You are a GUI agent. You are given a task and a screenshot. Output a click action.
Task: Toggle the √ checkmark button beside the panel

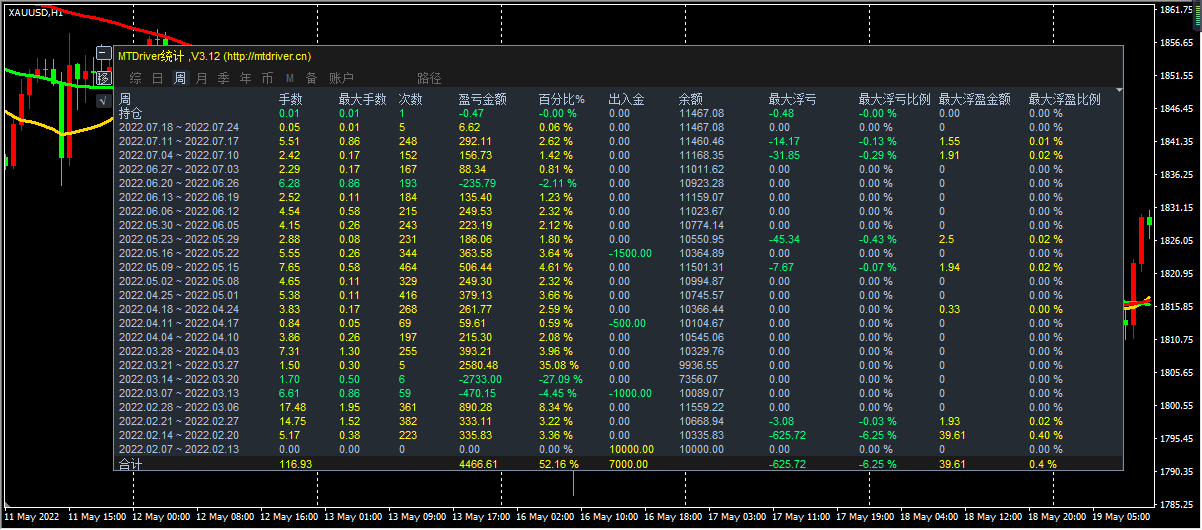tap(103, 99)
